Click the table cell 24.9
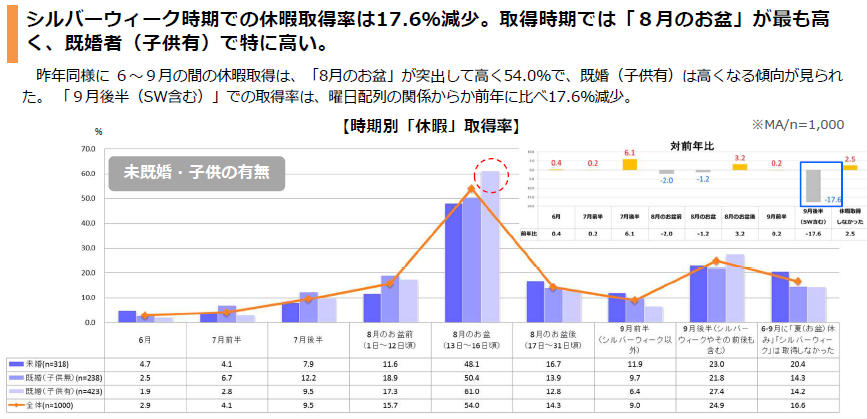This screenshot has width=867, height=419. [x=715, y=406]
